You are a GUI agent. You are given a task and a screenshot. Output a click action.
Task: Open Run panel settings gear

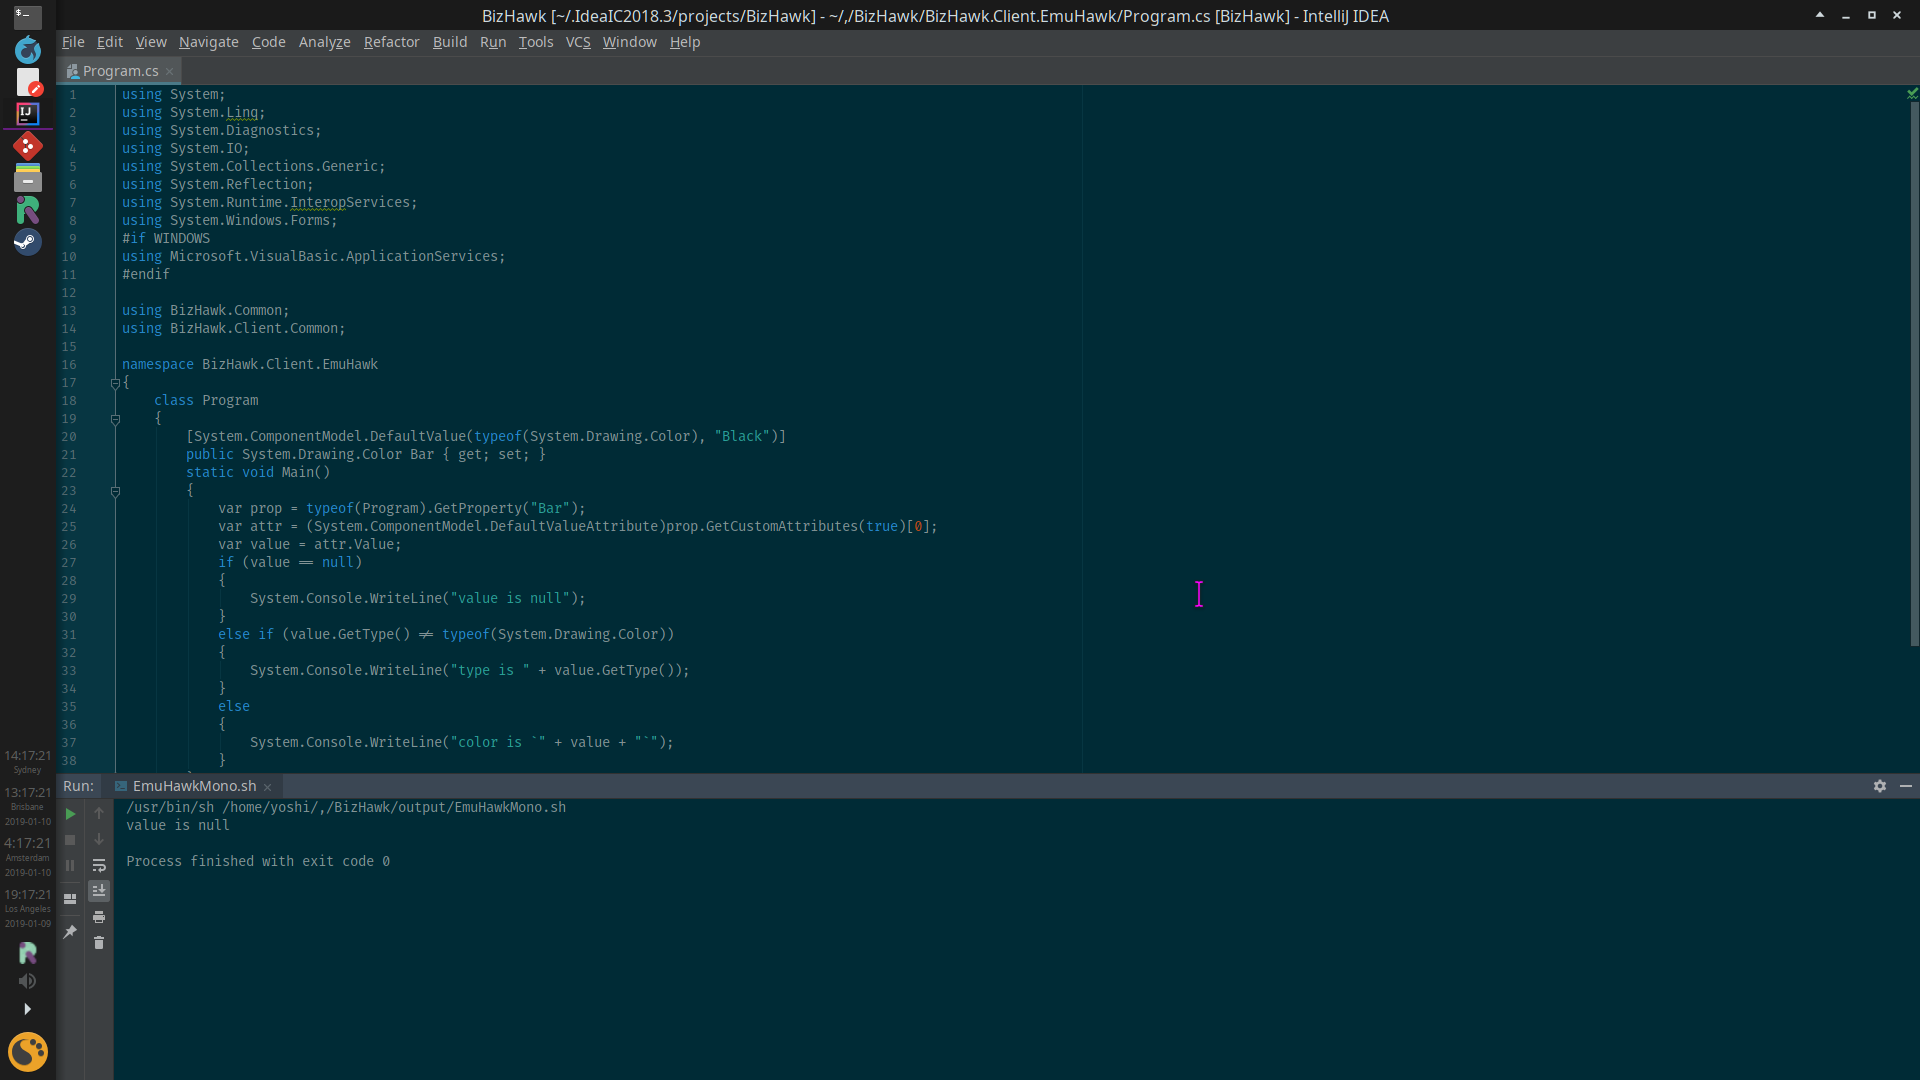[1880, 786]
